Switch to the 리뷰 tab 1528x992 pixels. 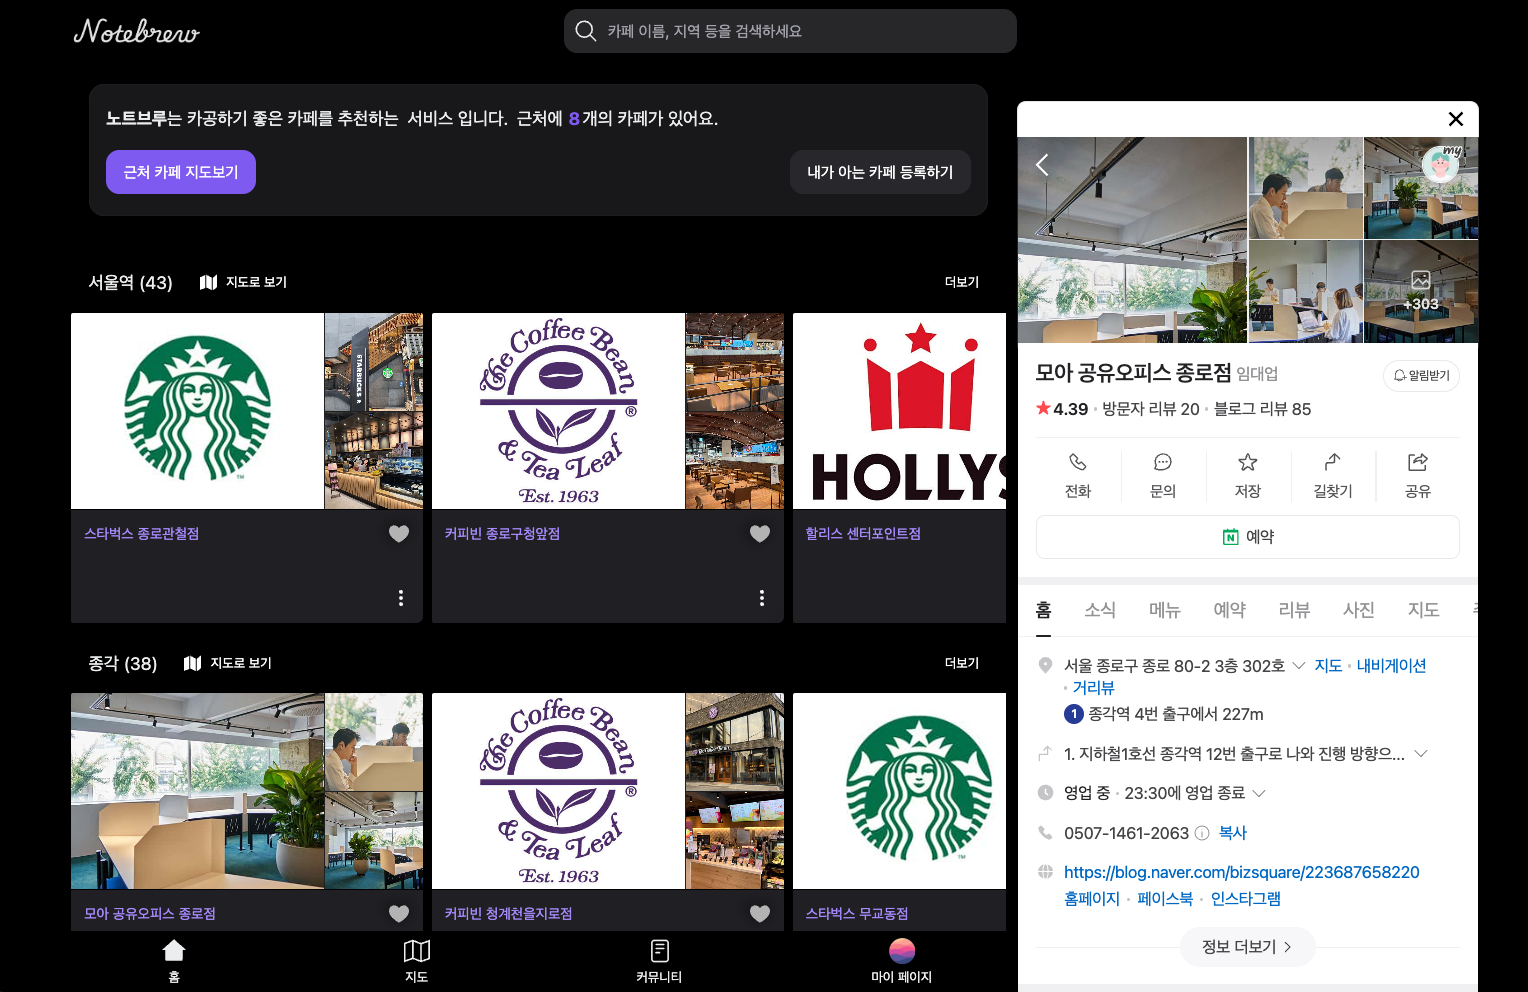(1294, 610)
